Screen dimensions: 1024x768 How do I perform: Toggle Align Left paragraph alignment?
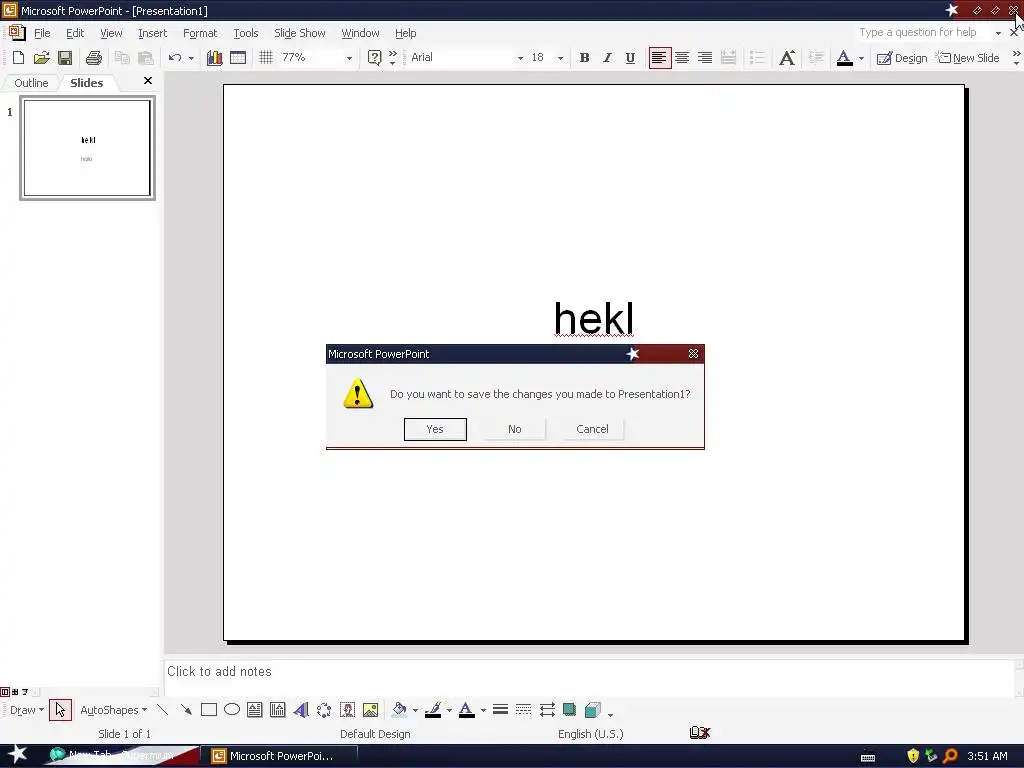pos(660,57)
